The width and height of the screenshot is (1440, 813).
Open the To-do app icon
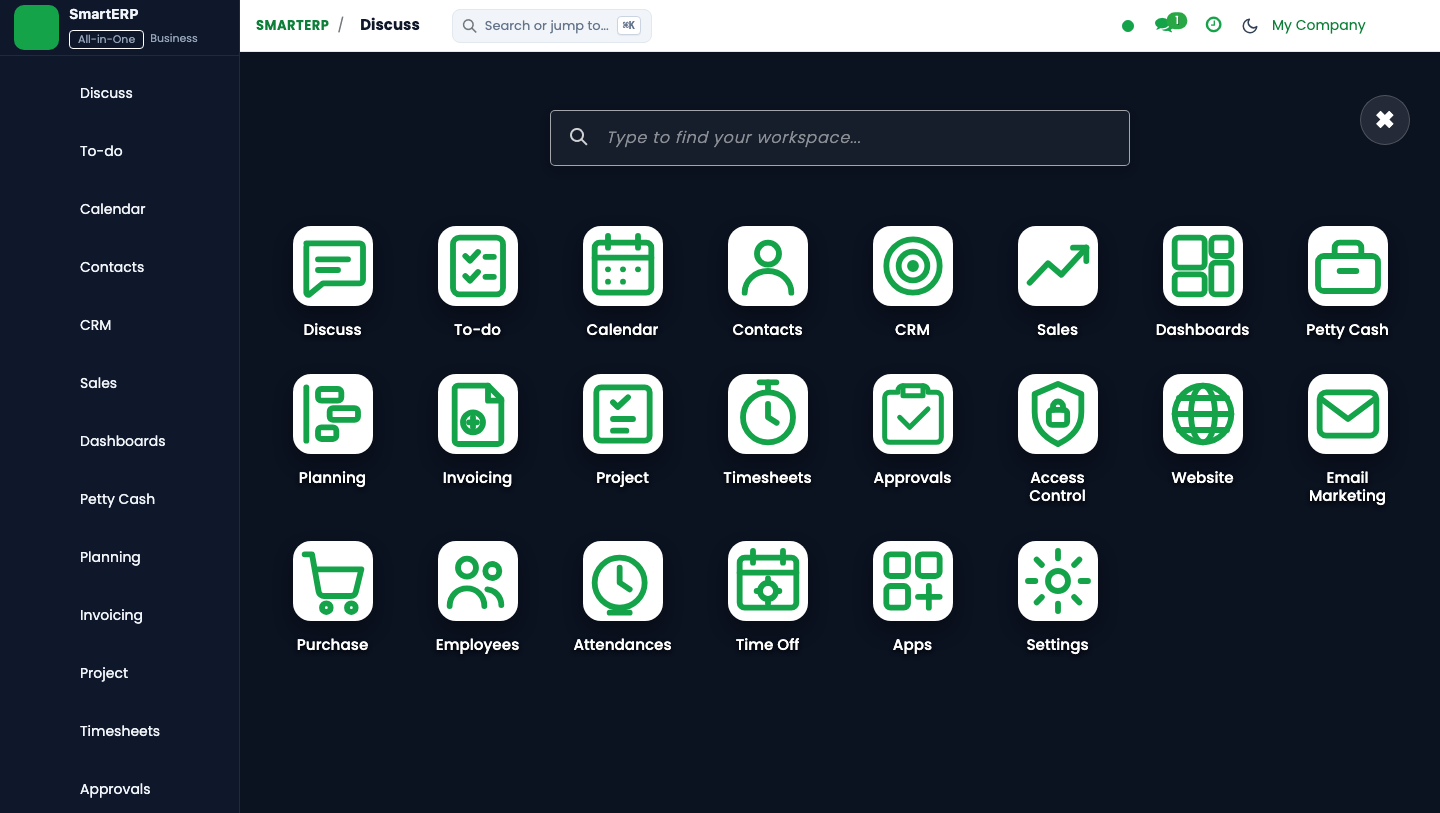[478, 266]
